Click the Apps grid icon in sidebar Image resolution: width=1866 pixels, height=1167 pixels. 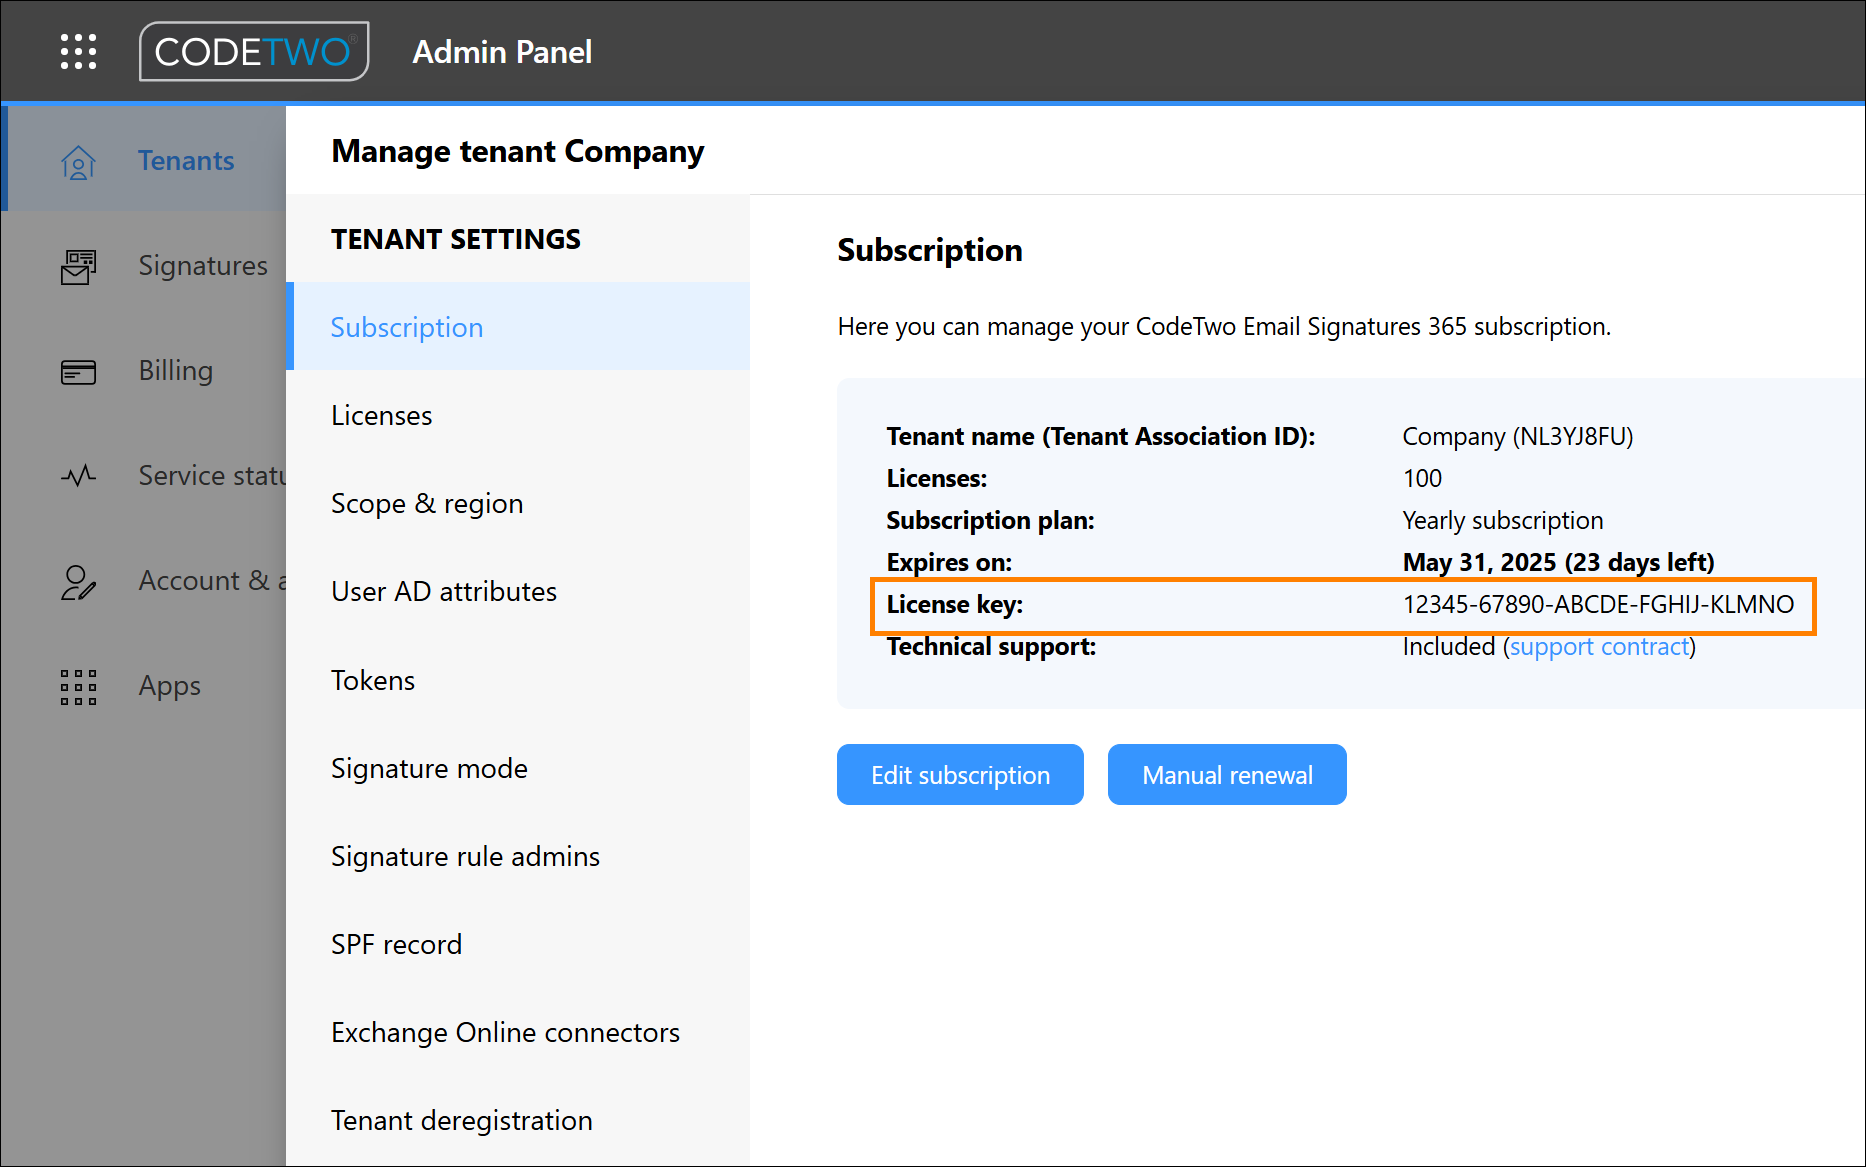pos(78,687)
